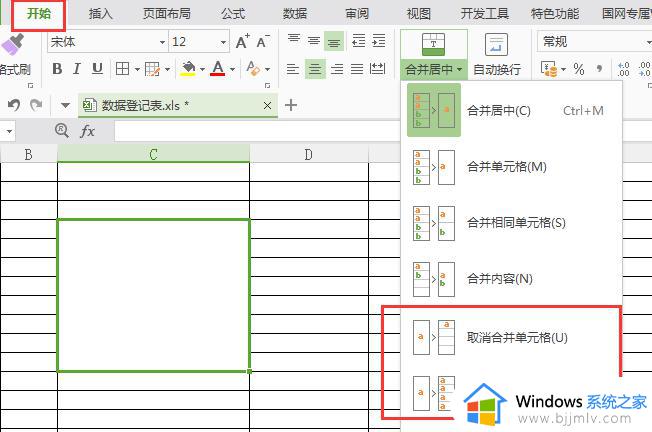Open the clear formatting dropdown arrow
The height and width of the screenshot is (432, 652).
[267, 69]
